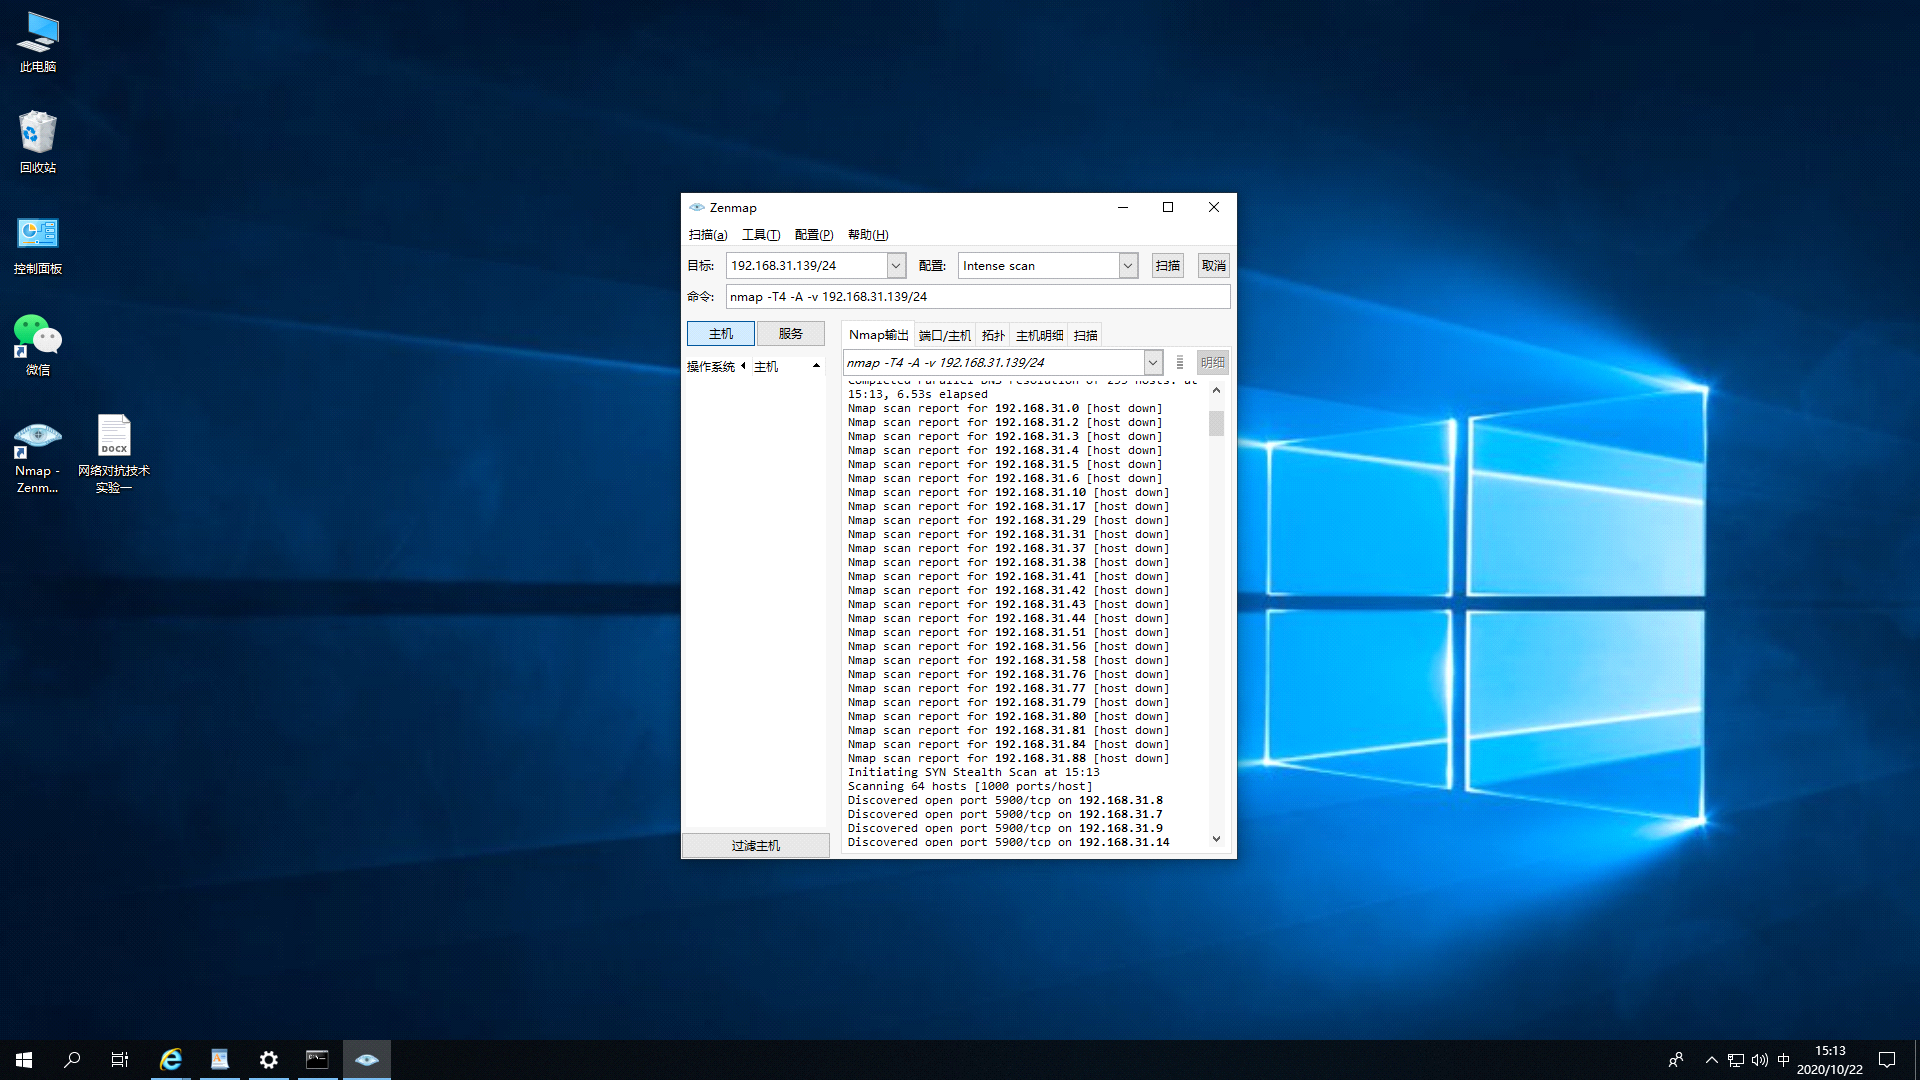Open the 工具(T) menu
1920x1080 pixels.
pos(760,235)
